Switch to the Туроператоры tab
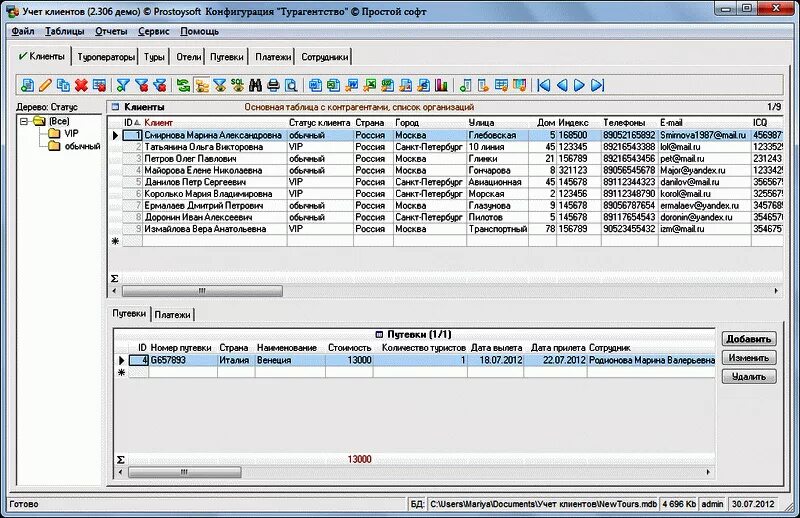This screenshot has height=518, width=800. [x=106, y=57]
